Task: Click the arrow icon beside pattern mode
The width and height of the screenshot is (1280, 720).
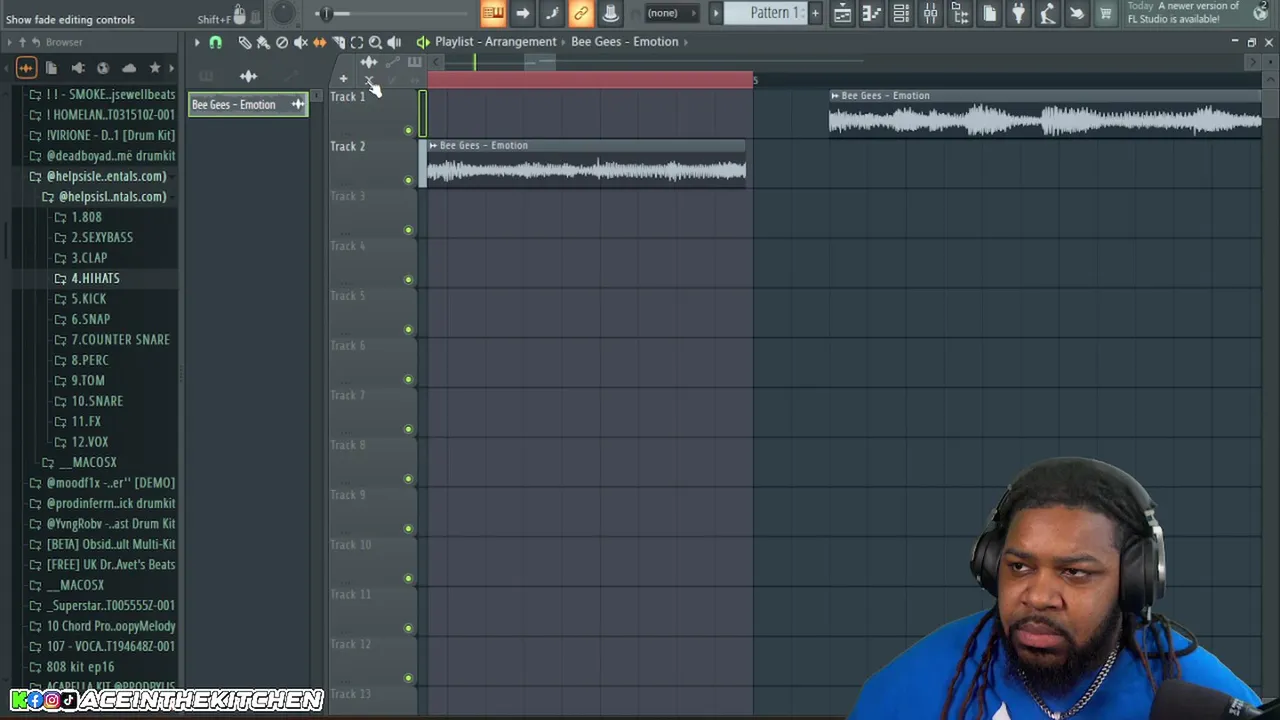Action: click(523, 13)
